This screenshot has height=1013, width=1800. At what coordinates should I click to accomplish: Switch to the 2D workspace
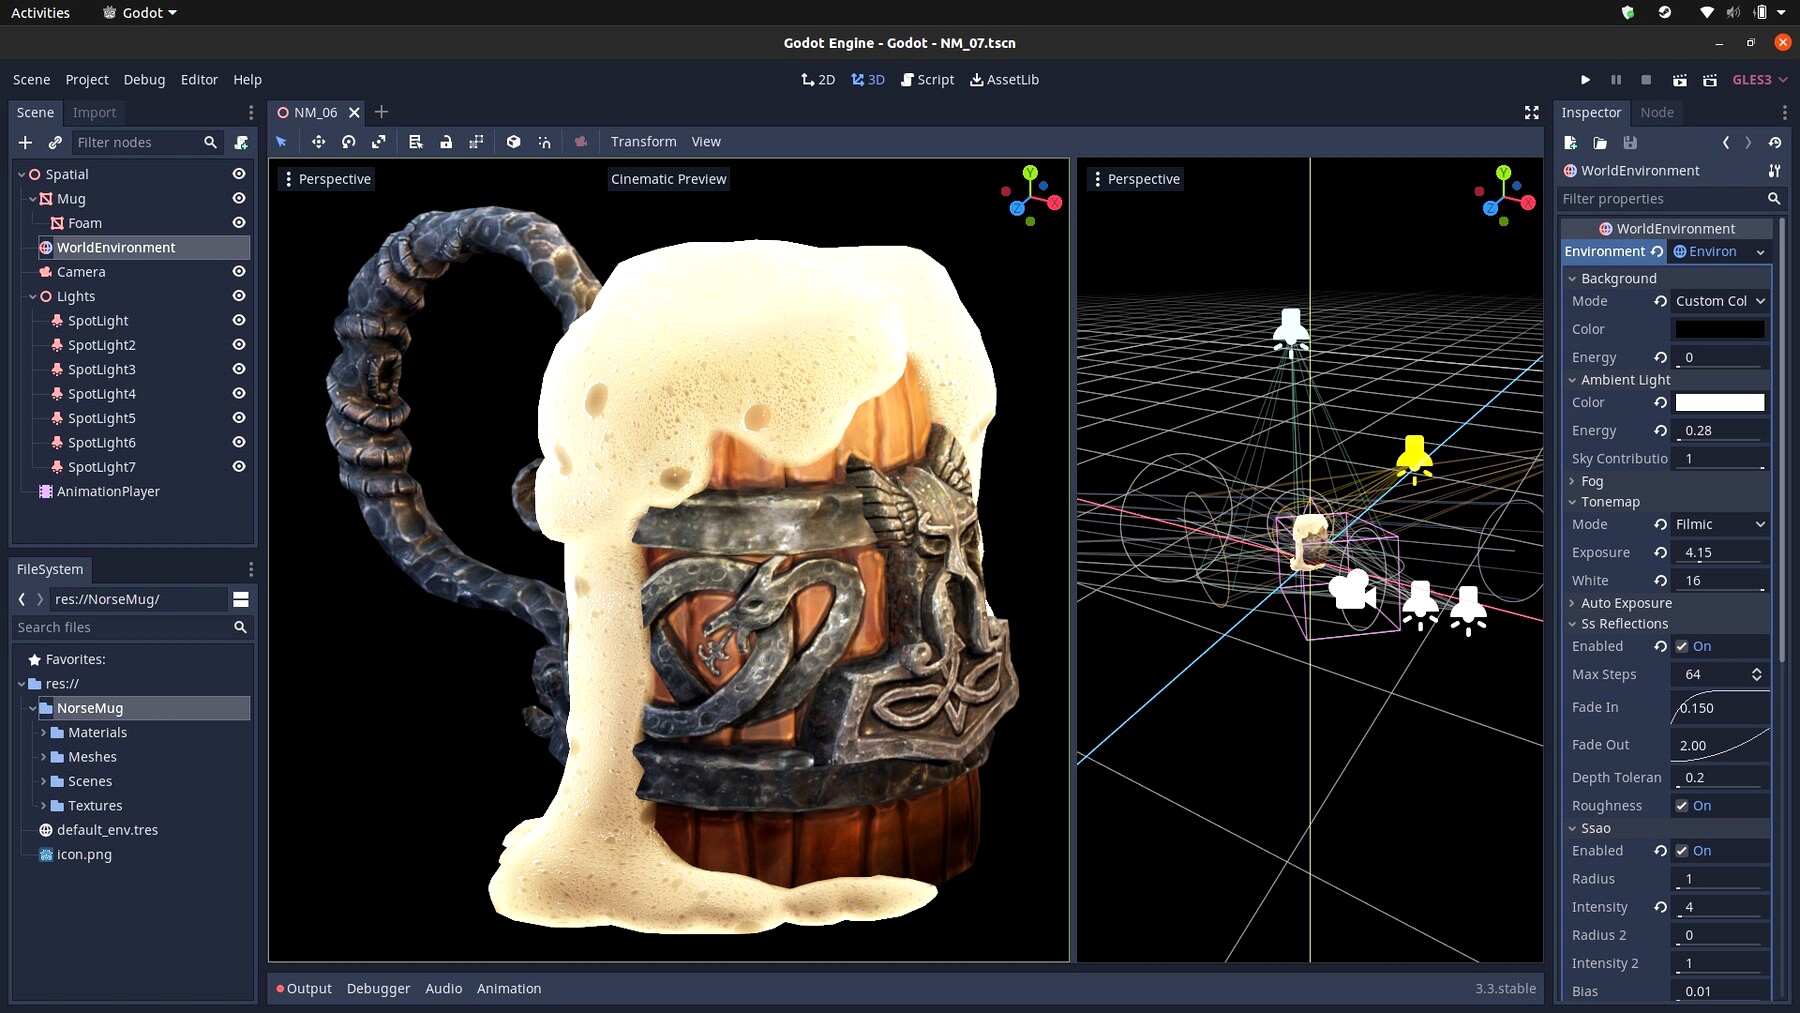click(x=818, y=80)
